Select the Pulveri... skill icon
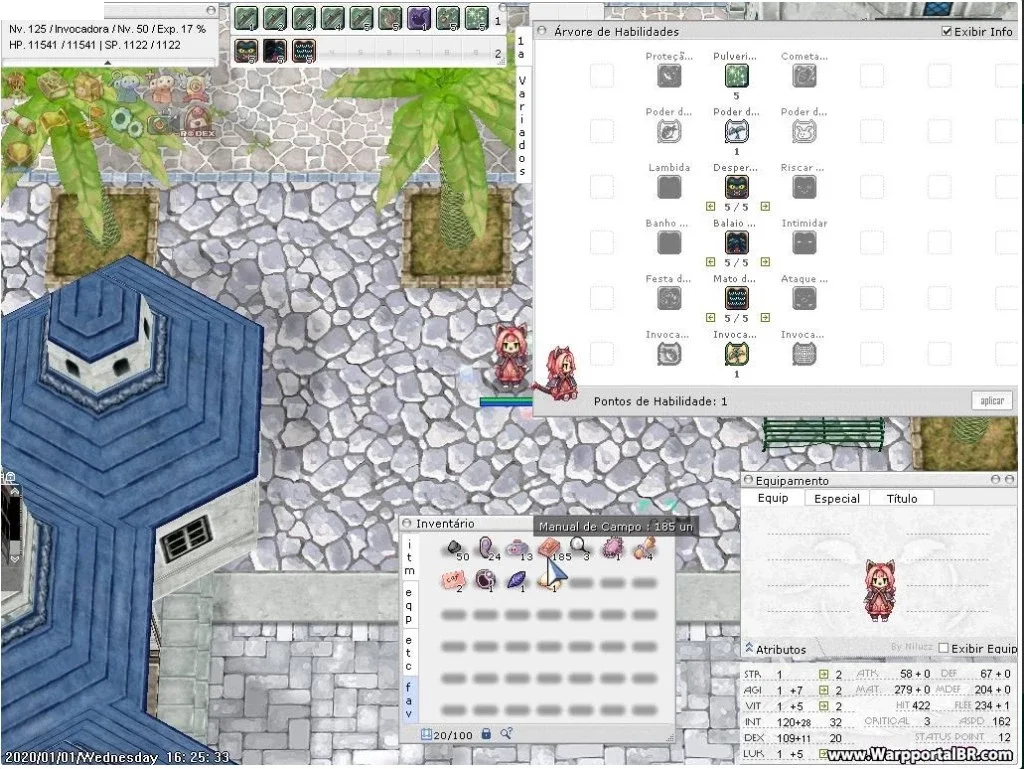 point(736,76)
